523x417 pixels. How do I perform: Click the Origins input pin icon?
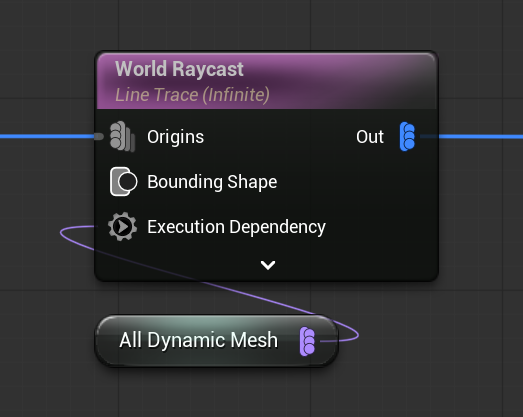pos(122,136)
